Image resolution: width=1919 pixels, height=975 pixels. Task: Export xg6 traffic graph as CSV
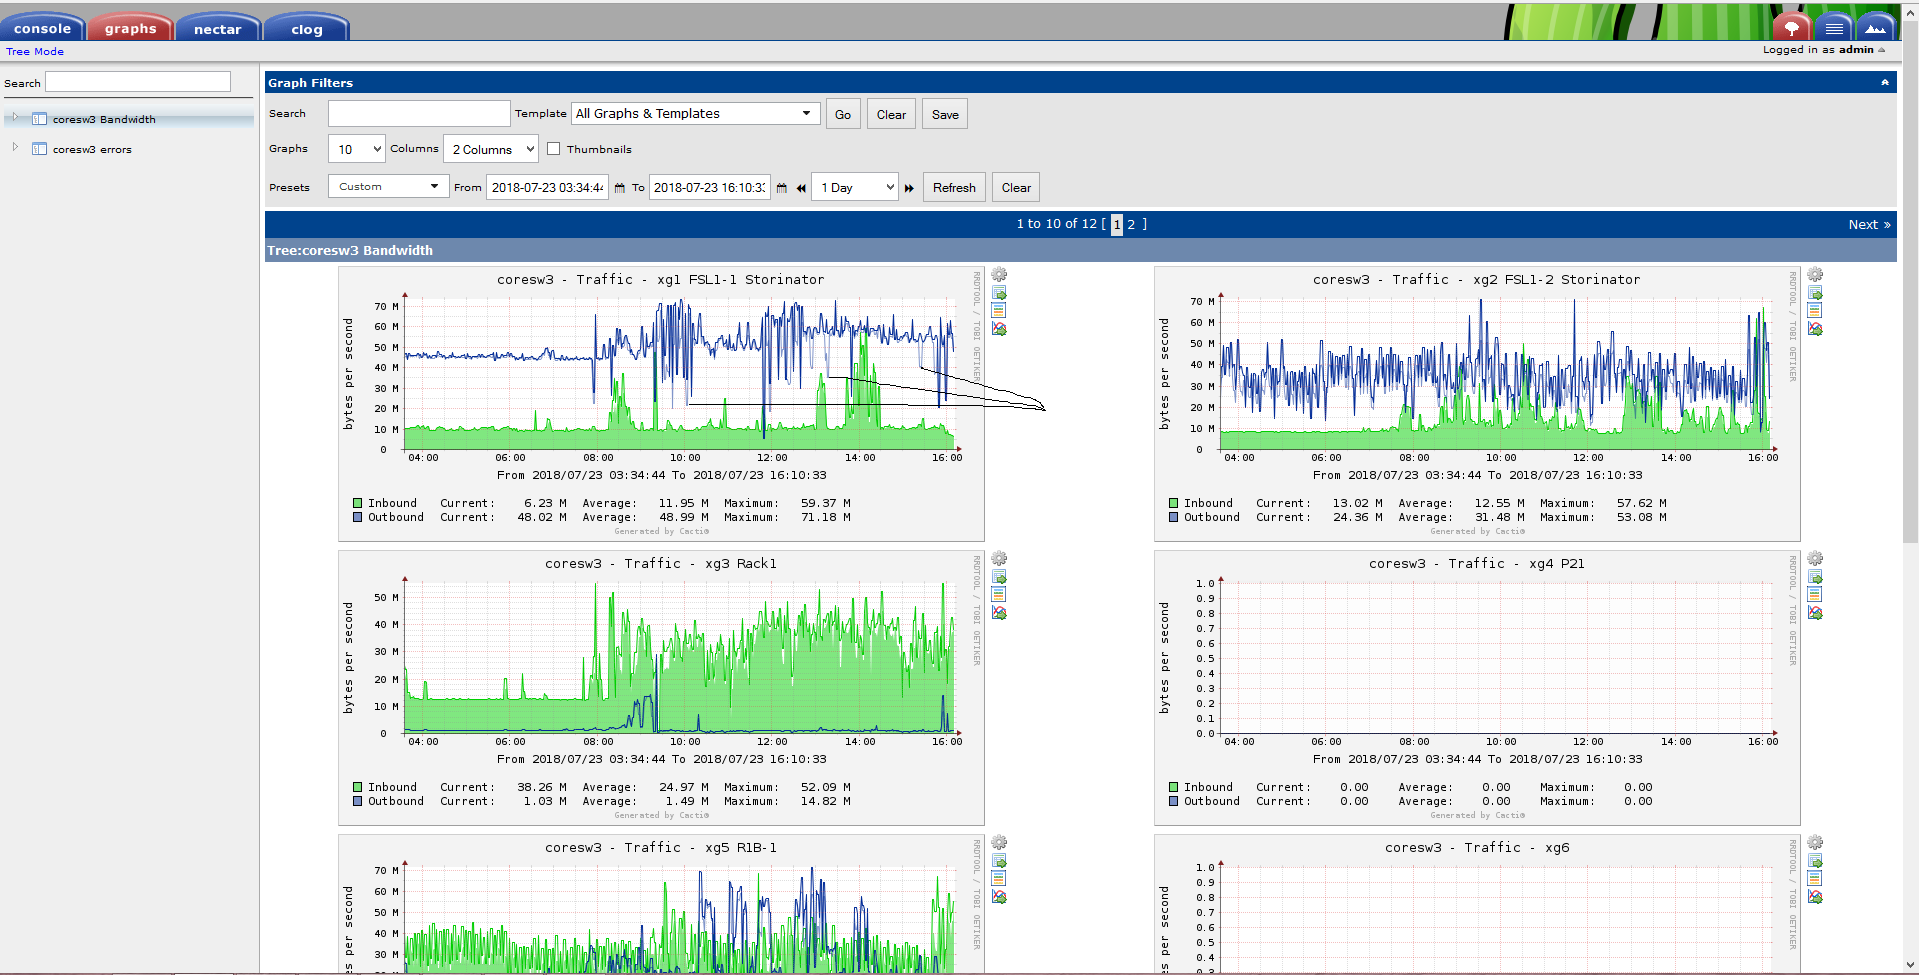click(1815, 860)
